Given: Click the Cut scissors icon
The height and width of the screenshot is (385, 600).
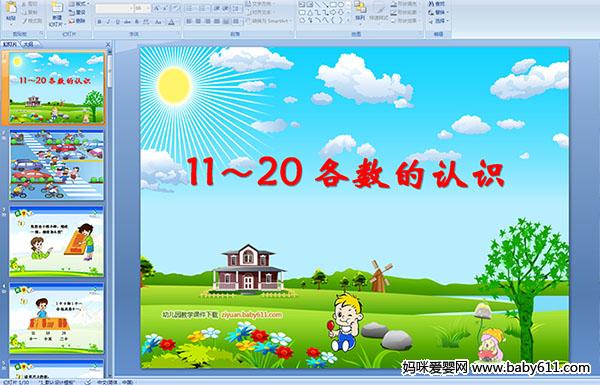Looking at the screenshot, I should click(x=23, y=4).
